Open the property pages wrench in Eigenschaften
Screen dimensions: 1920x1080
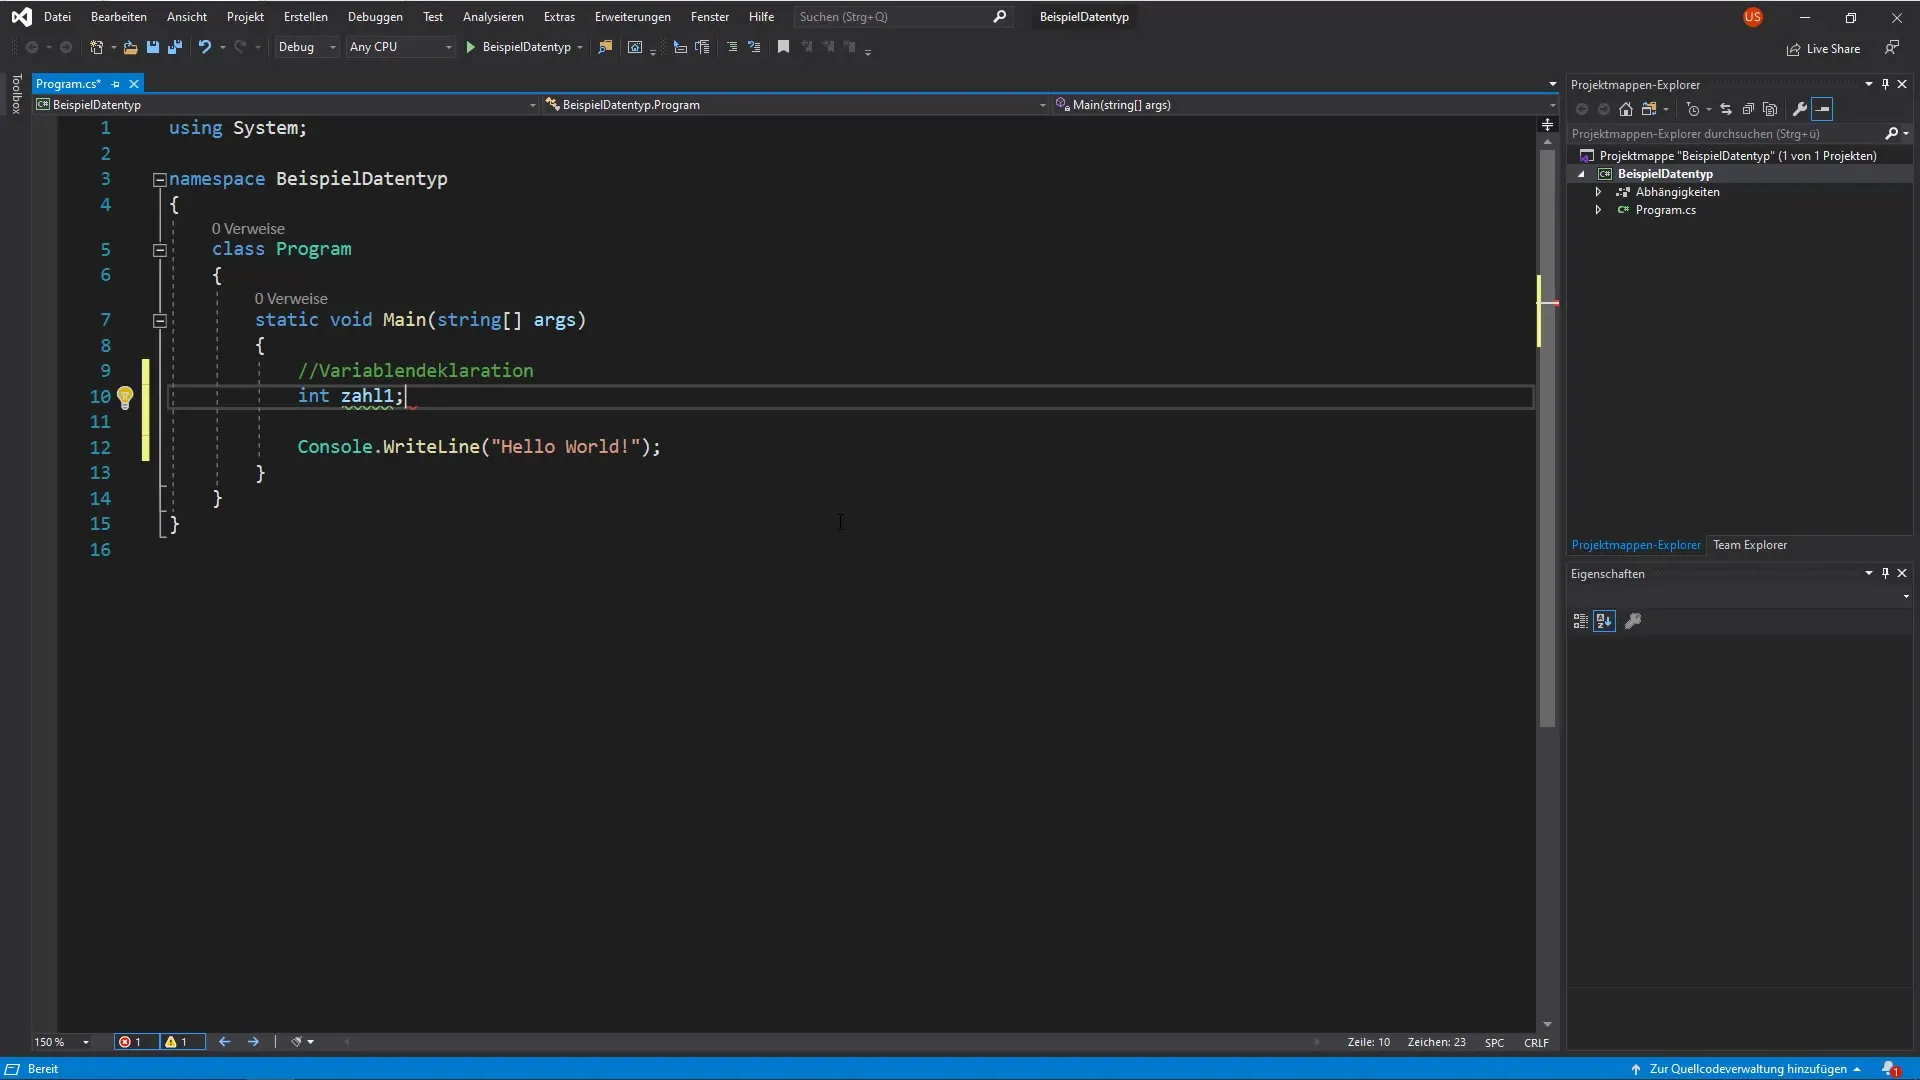coord(1633,621)
